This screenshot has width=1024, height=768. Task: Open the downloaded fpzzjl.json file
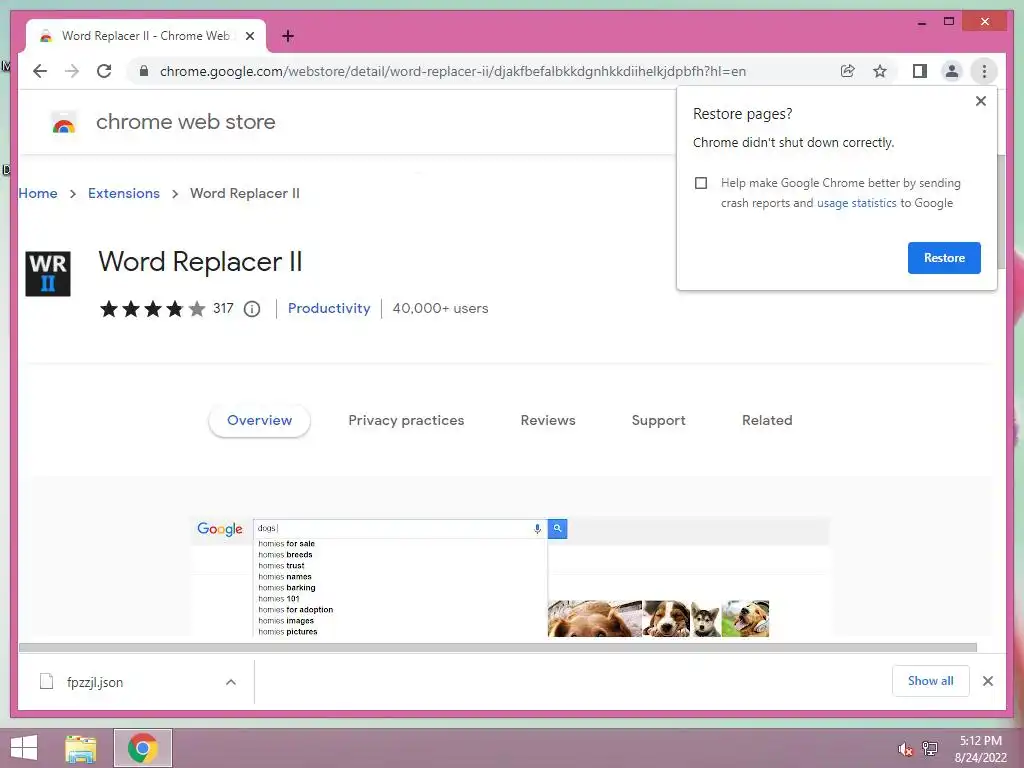[x=95, y=682]
